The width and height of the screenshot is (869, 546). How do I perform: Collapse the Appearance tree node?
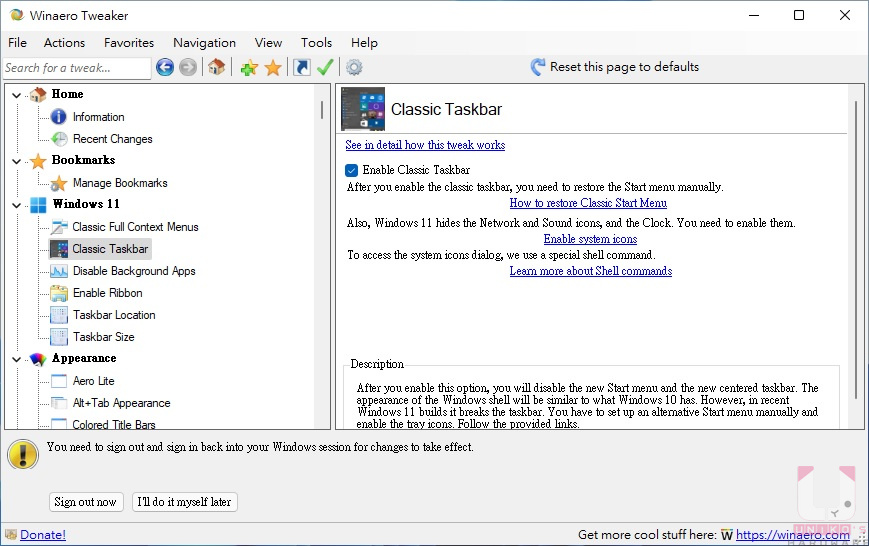(16, 359)
